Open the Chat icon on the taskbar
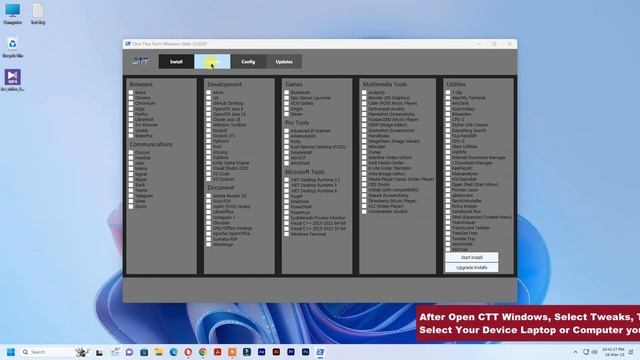 129,352
